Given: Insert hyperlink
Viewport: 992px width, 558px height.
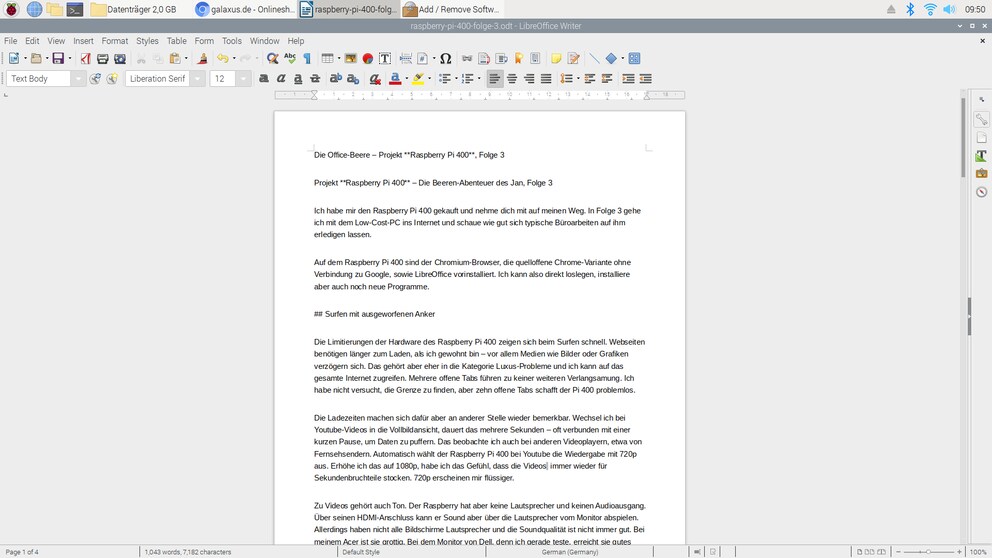Looking at the screenshot, I should point(467,58).
